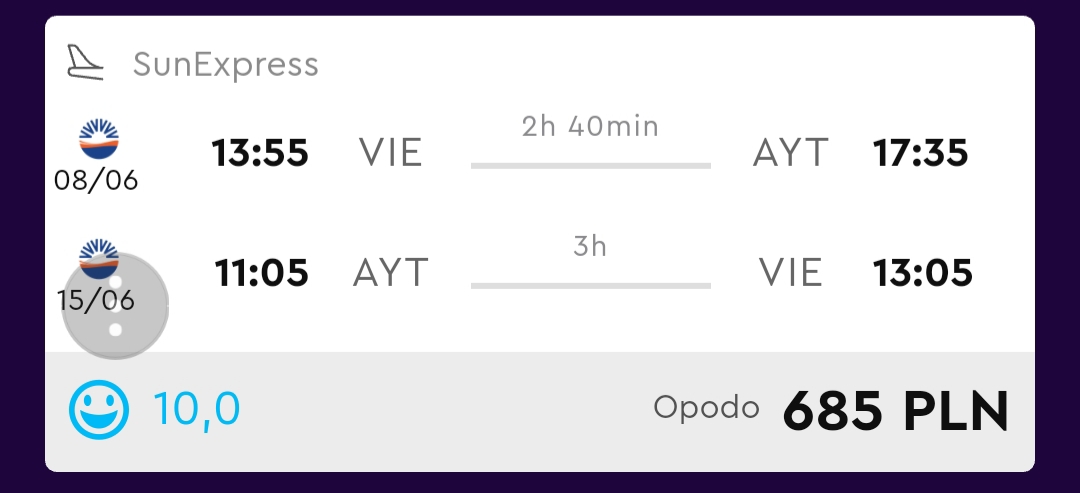1080x493 pixels.
Task: Click the 3h duration bar of return flight
Action: click(591, 285)
